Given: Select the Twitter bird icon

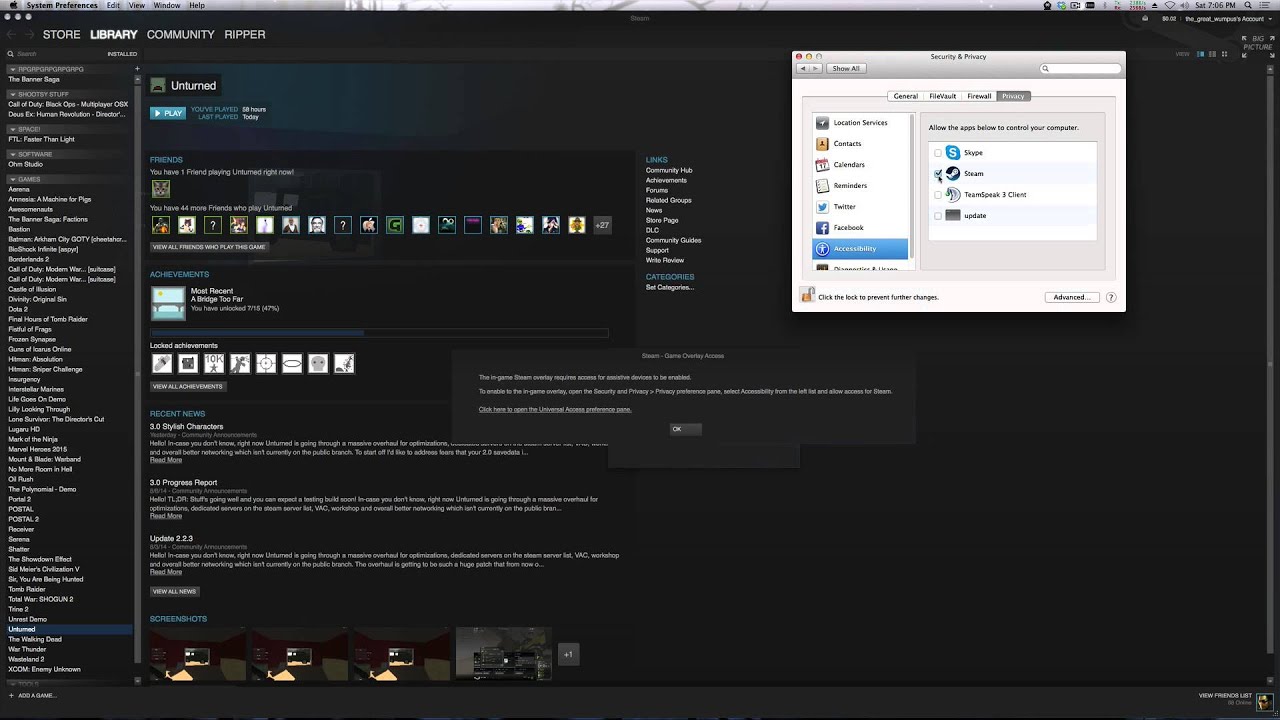Looking at the screenshot, I should click(822, 207).
